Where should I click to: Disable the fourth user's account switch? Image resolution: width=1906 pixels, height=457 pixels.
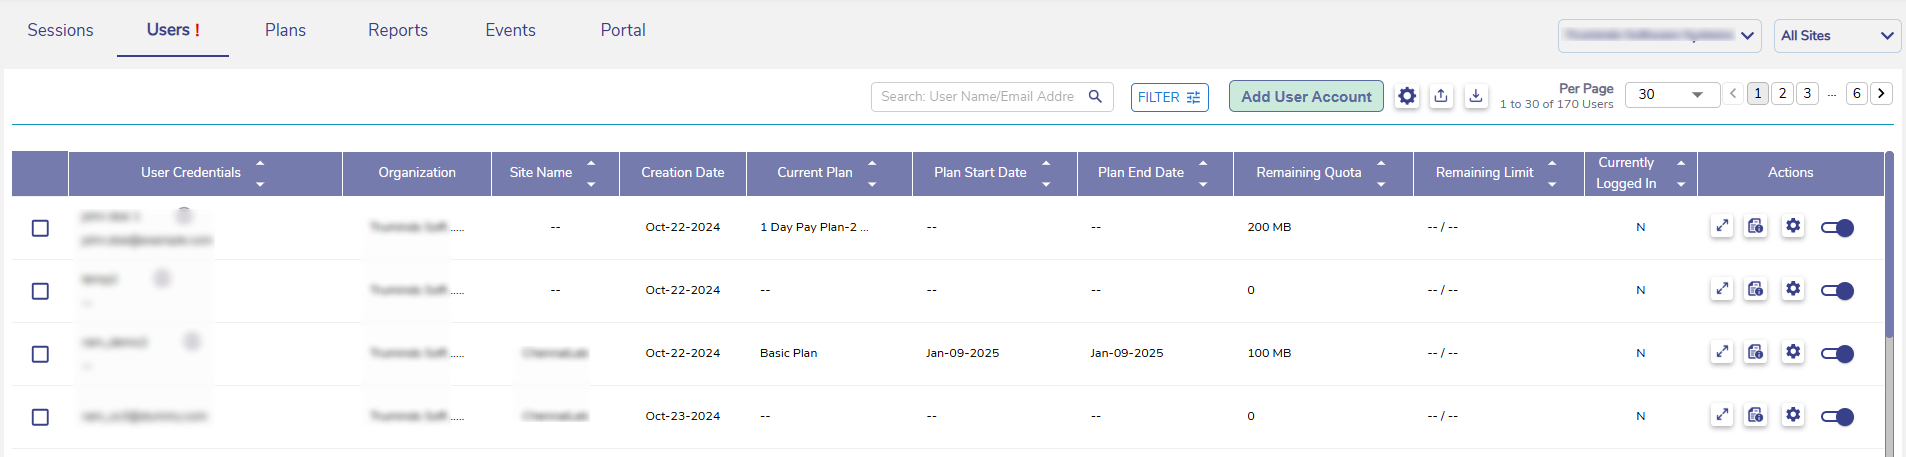pos(1837,417)
